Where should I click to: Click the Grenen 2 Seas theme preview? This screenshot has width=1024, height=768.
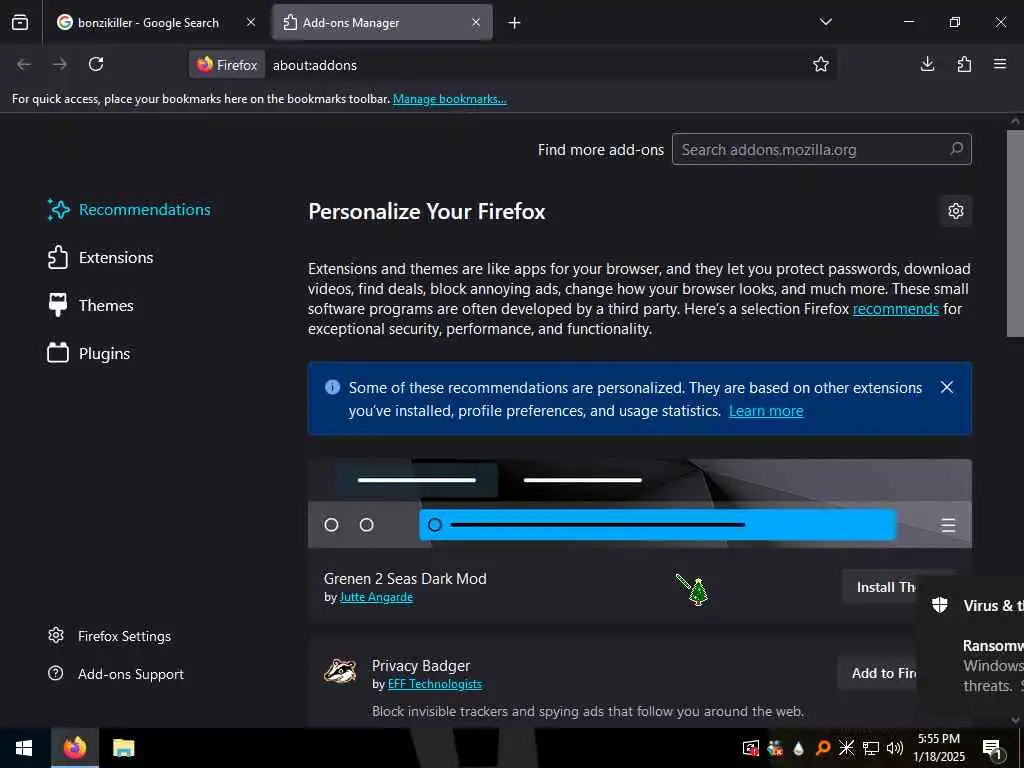[639, 504]
